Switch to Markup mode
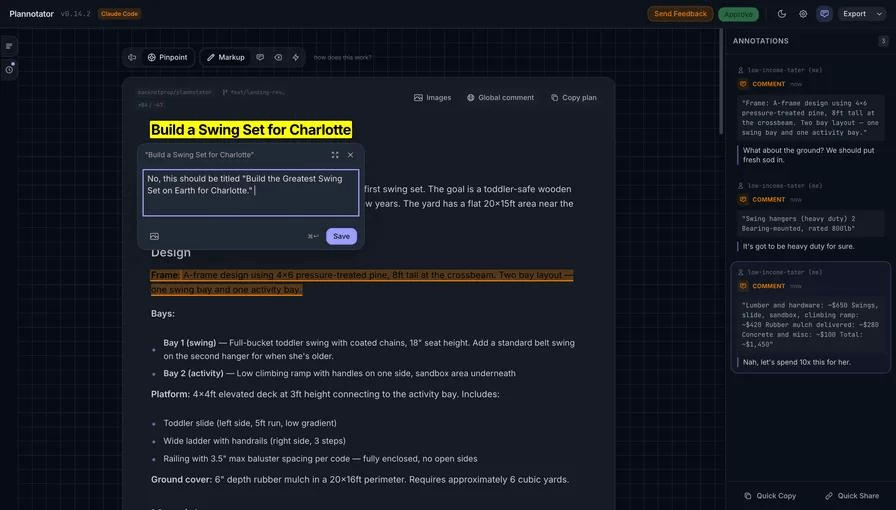This screenshot has height=510, width=896. pos(226,57)
